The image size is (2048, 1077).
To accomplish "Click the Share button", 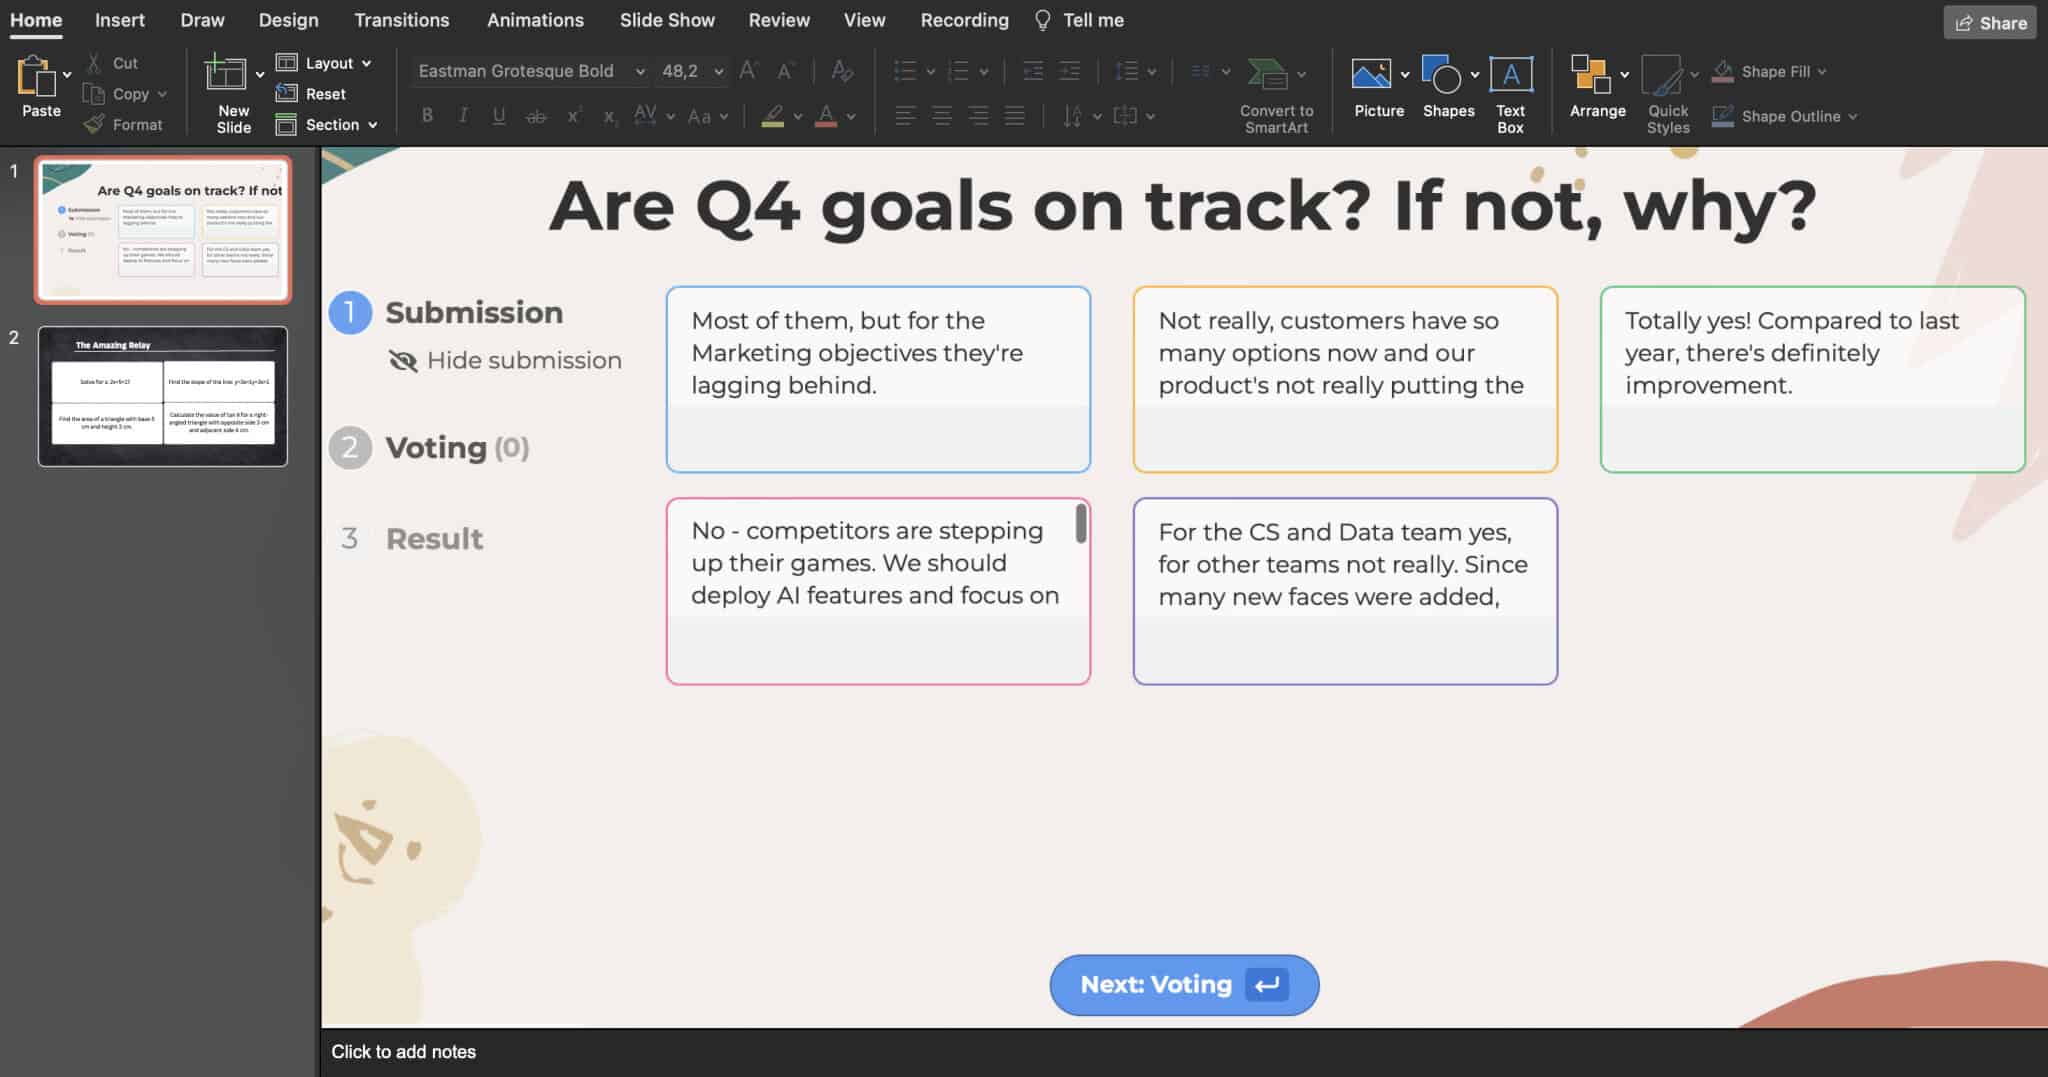I will pyautogui.click(x=1989, y=22).
